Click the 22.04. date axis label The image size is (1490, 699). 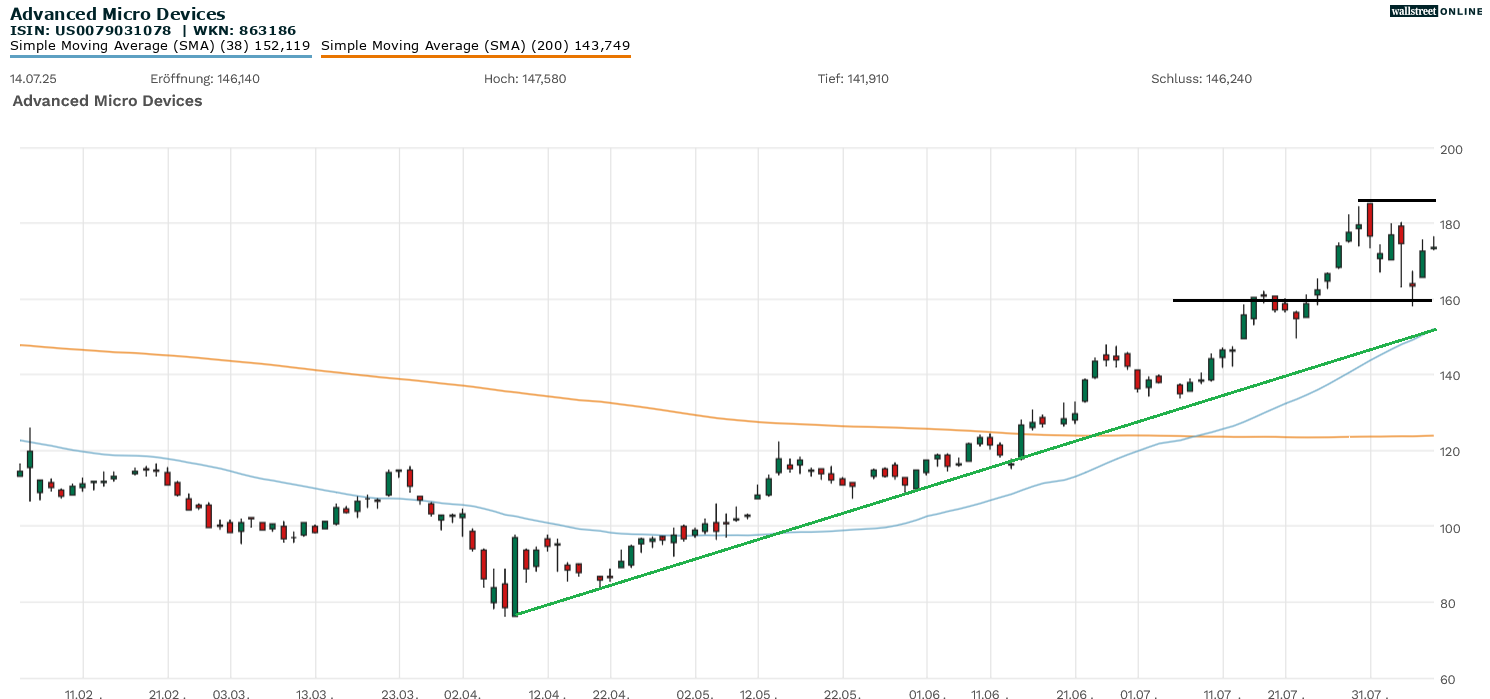(x=610, y=693)
